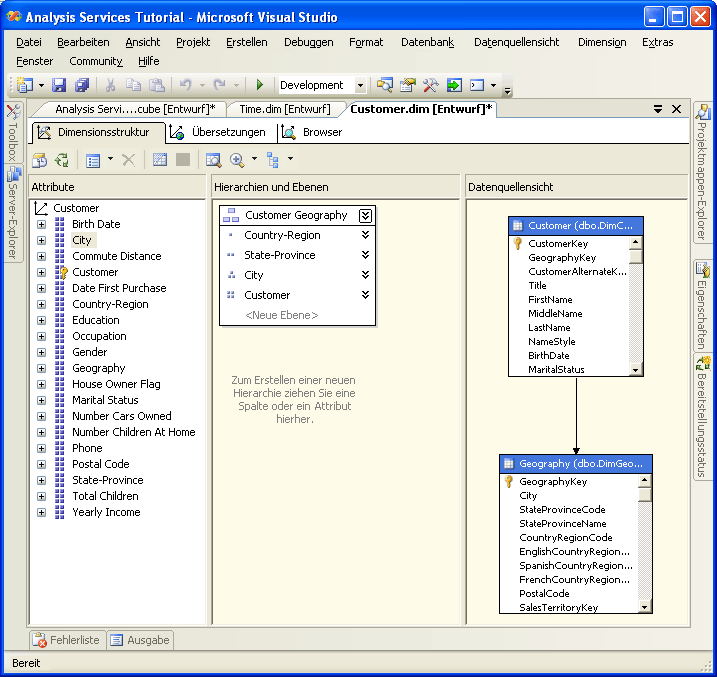Expand the Birth Date attribute node
The image size is (717, 677).
point(41,224)
